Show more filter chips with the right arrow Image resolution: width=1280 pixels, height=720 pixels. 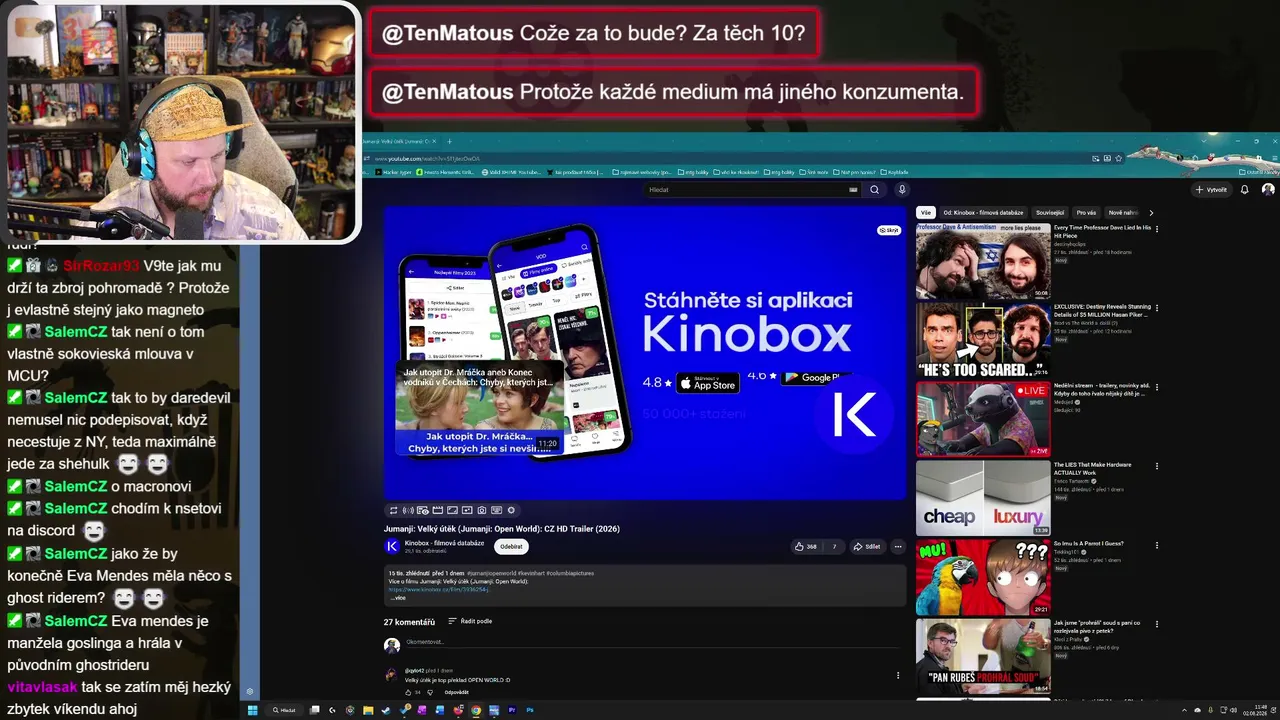coord(1151,213)
